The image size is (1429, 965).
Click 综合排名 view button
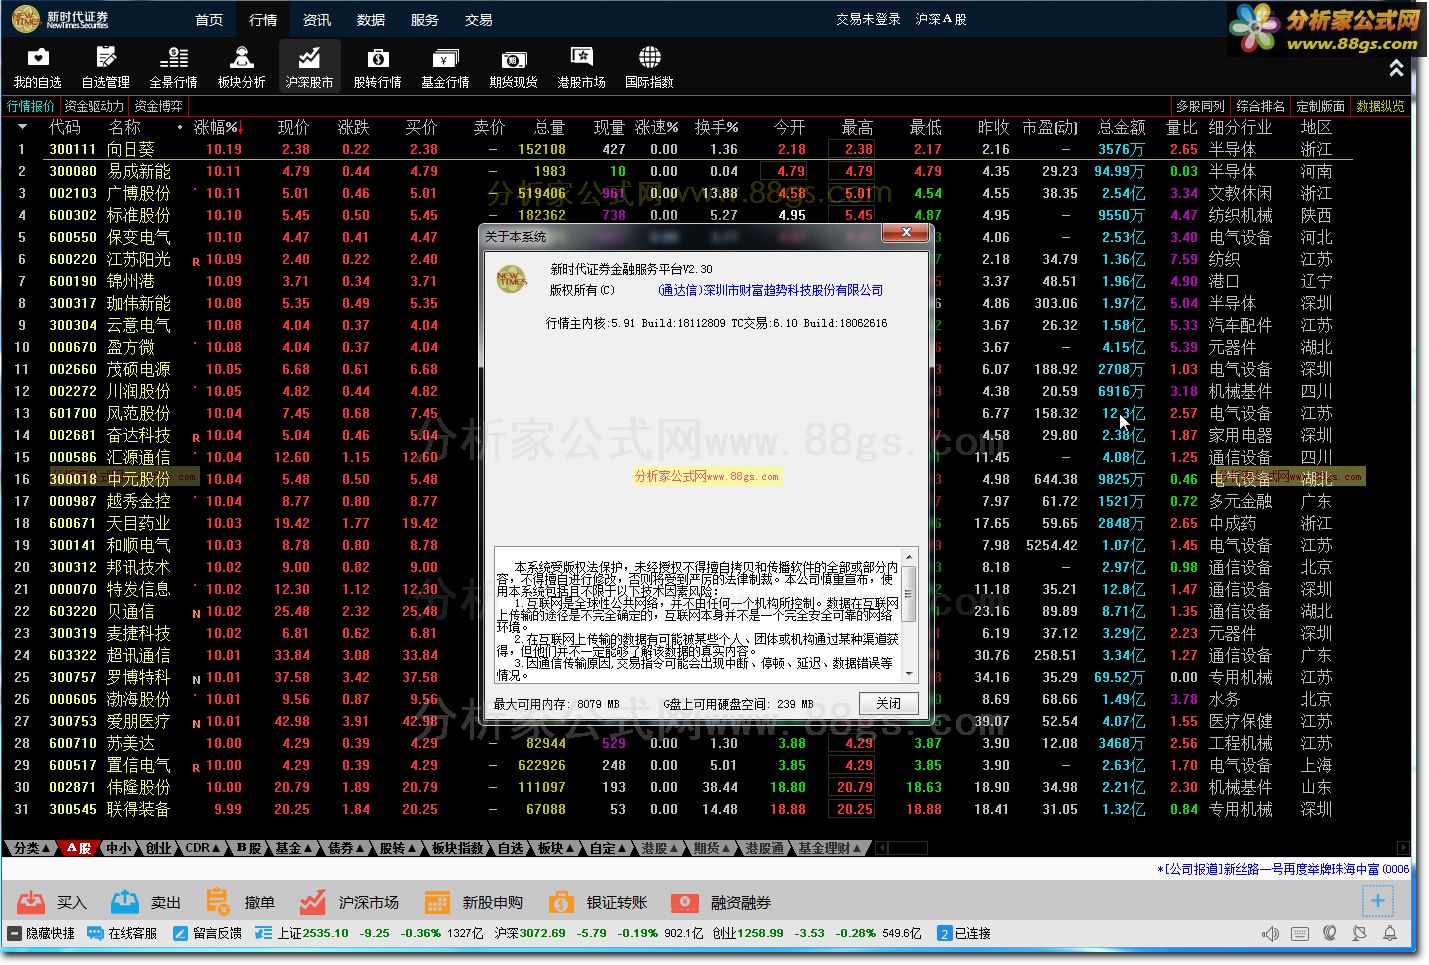(x=1261, y=106)
